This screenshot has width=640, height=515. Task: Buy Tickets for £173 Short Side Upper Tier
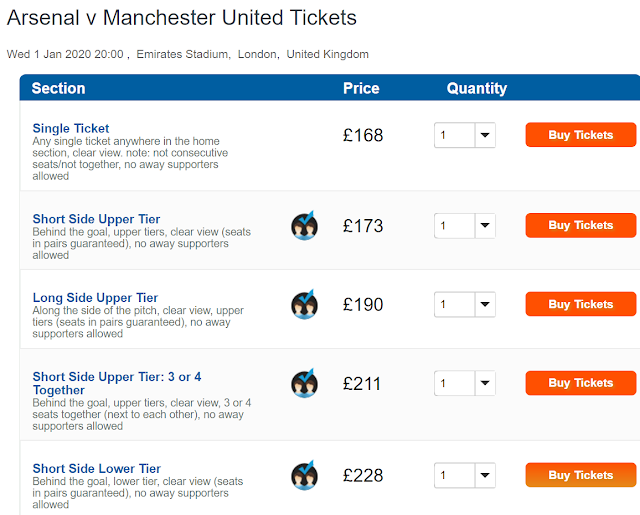580,226
